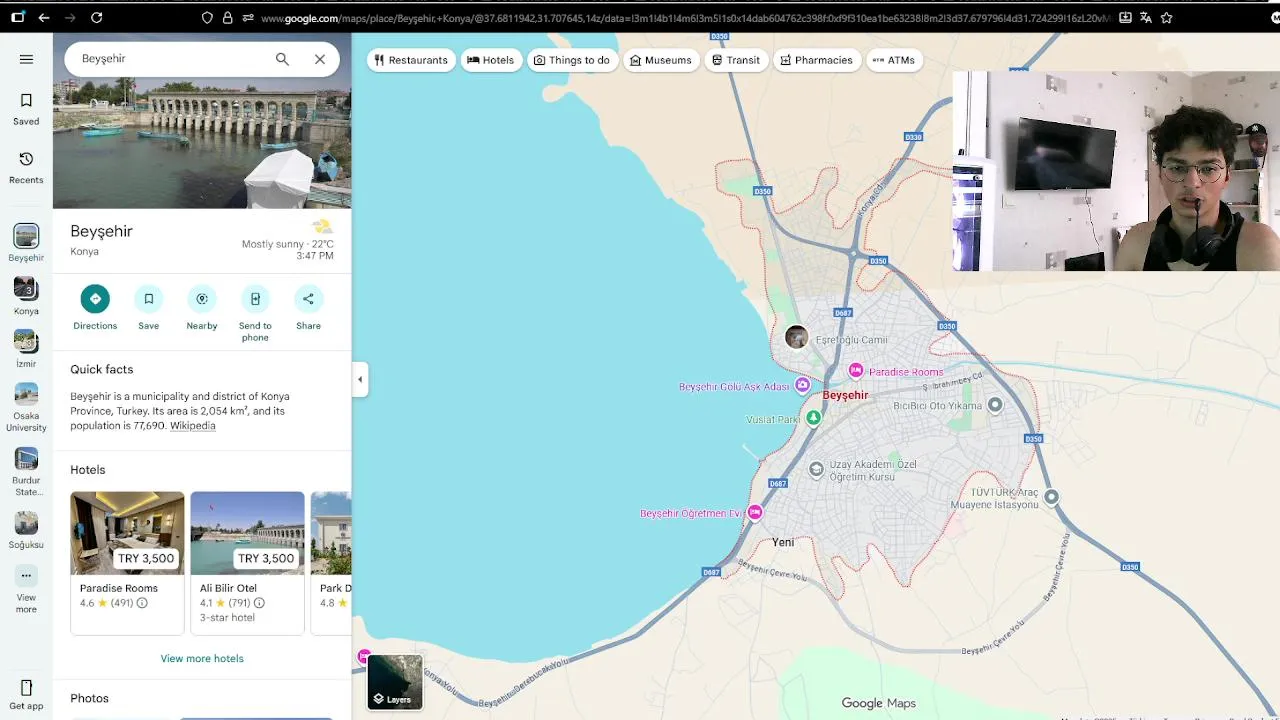Open the Wikipedia link in Quick facts
This screenshot has width=1280, height=720.
coord(192,426)
